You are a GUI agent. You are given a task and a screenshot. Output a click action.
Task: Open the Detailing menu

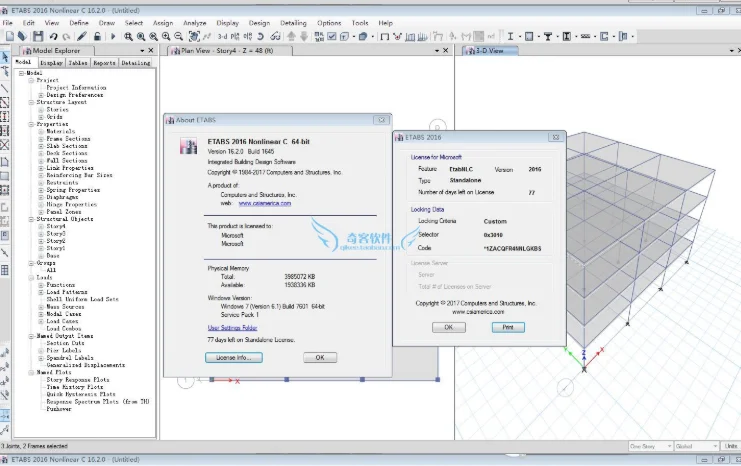[293, 23]
